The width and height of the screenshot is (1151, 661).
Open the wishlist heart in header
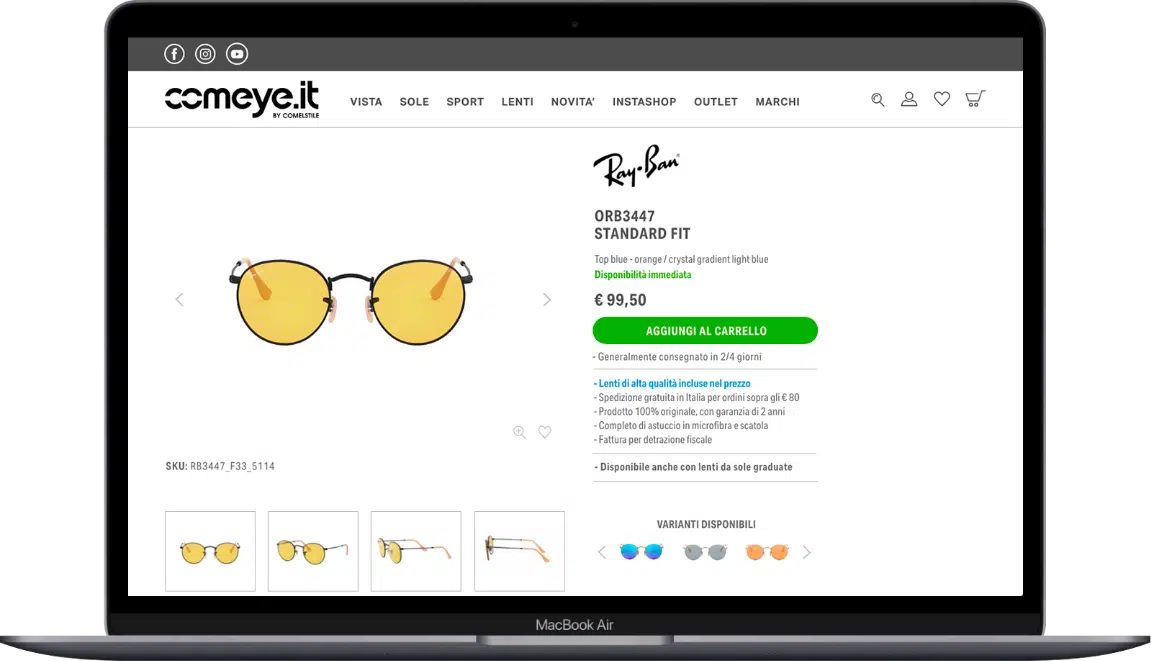click(942, 99)
